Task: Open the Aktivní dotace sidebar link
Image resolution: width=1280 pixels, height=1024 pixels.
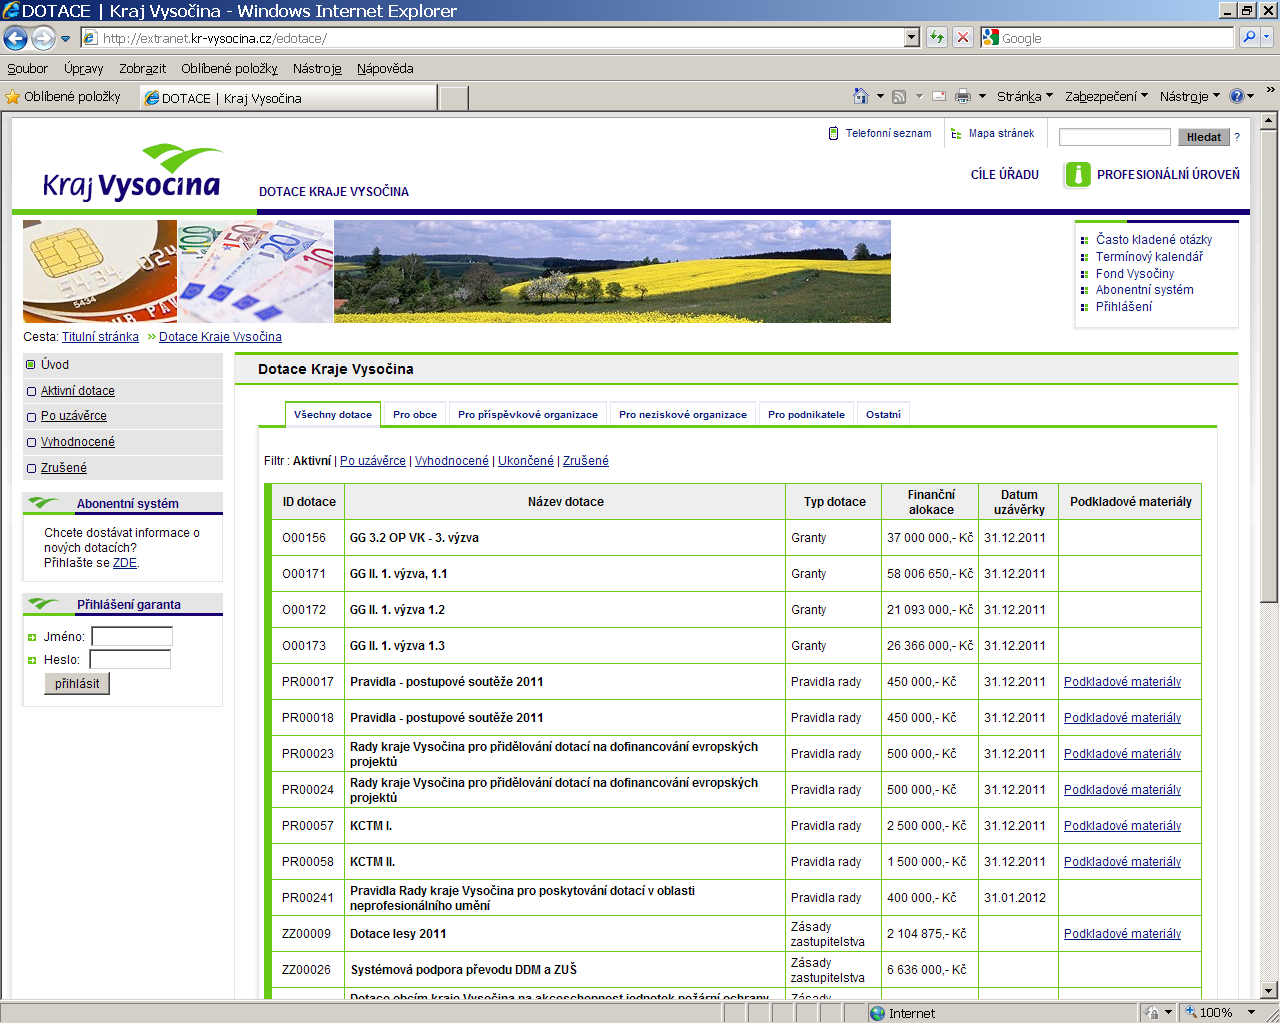Action: coord(78,391)
